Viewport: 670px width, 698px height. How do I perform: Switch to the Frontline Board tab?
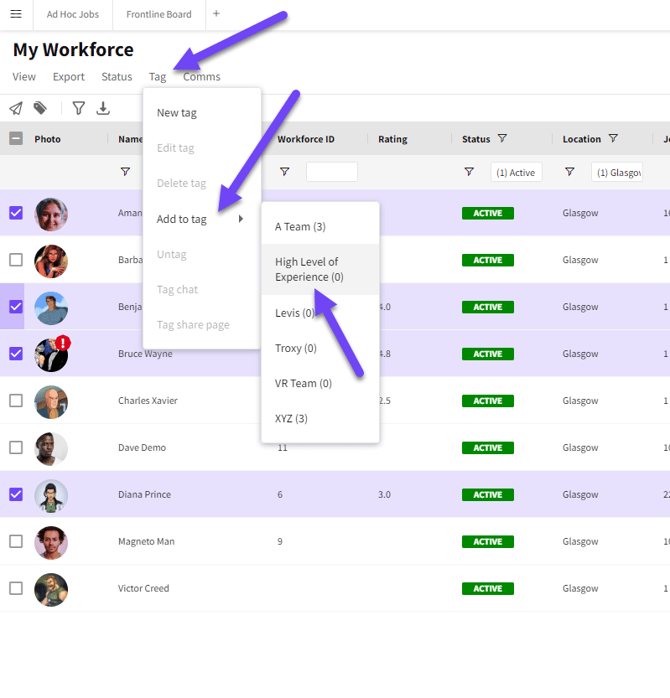(x=159, y=14)
